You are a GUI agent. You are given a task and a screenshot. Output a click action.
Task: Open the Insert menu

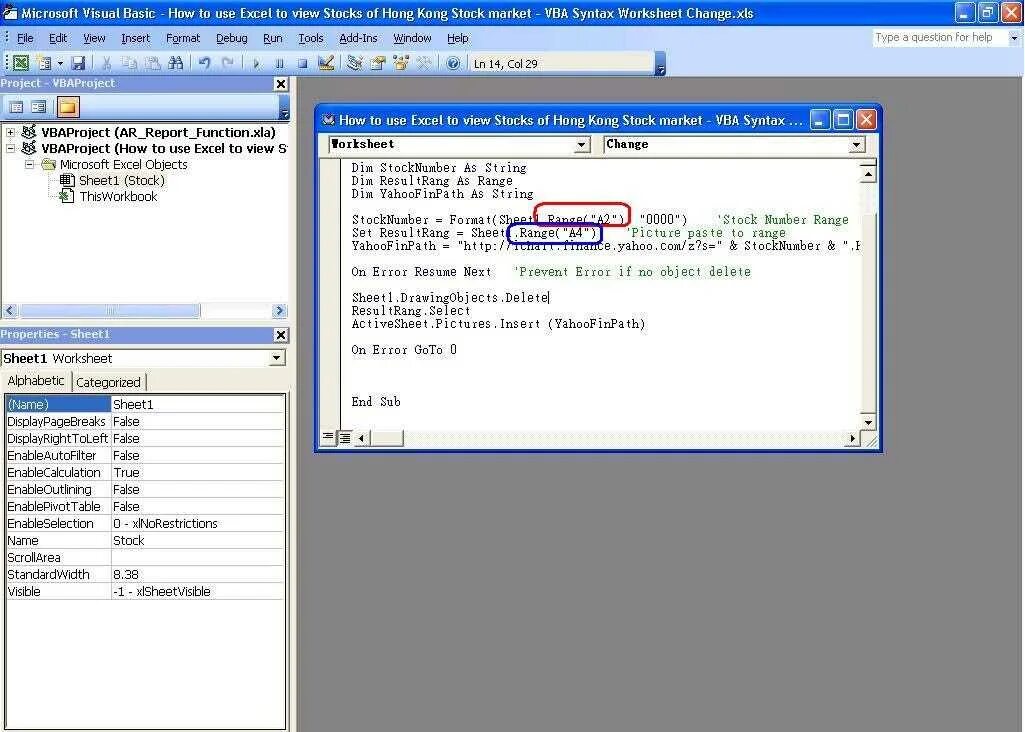[135, 39]
